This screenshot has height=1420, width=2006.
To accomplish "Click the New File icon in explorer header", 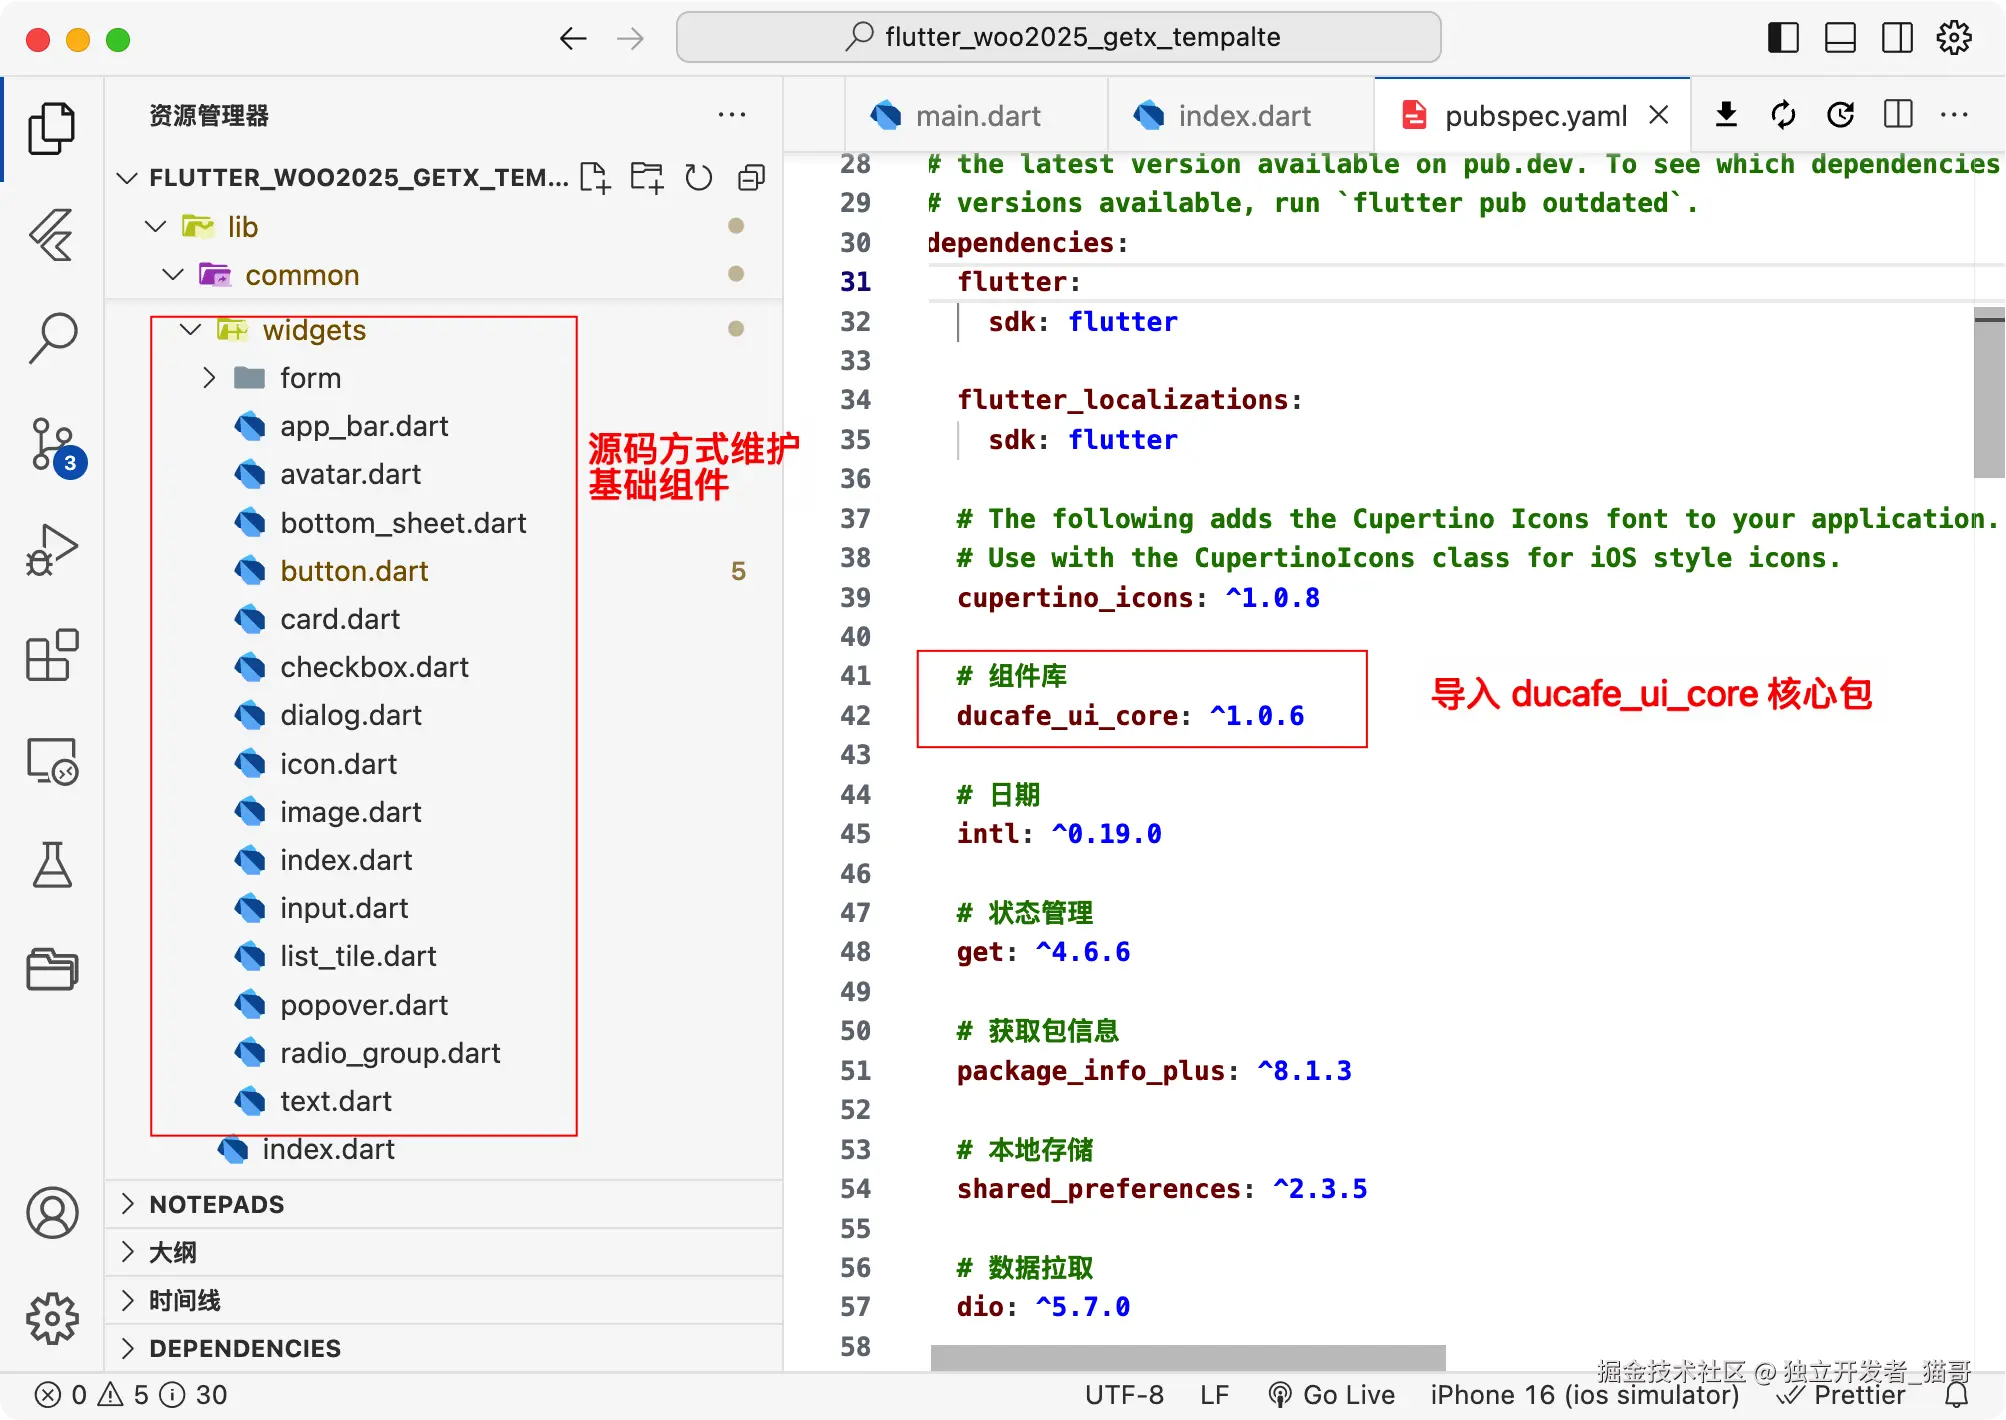I will click(594, 178).
